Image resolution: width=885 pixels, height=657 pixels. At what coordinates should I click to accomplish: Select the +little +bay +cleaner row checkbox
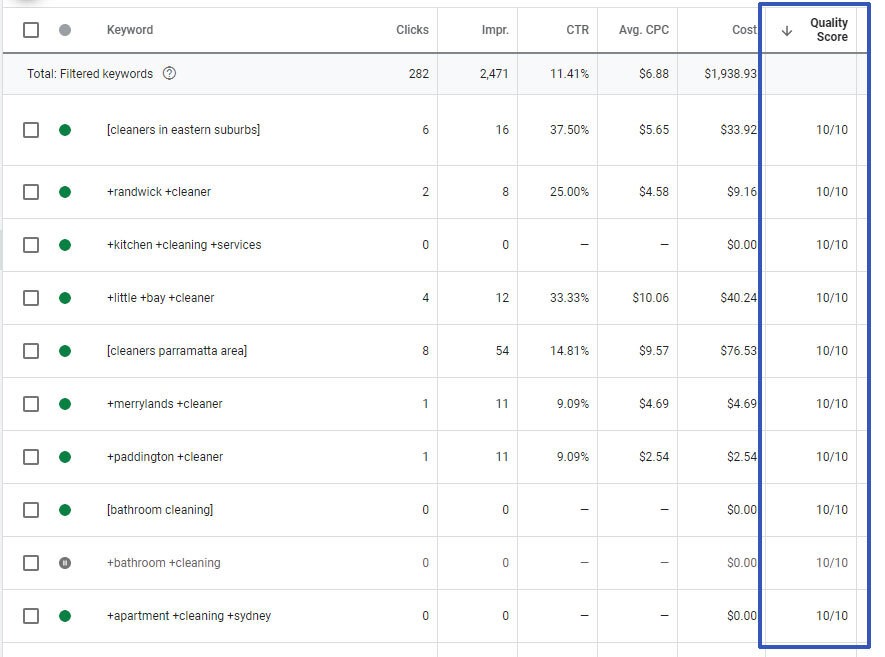[x=31, y=298]
